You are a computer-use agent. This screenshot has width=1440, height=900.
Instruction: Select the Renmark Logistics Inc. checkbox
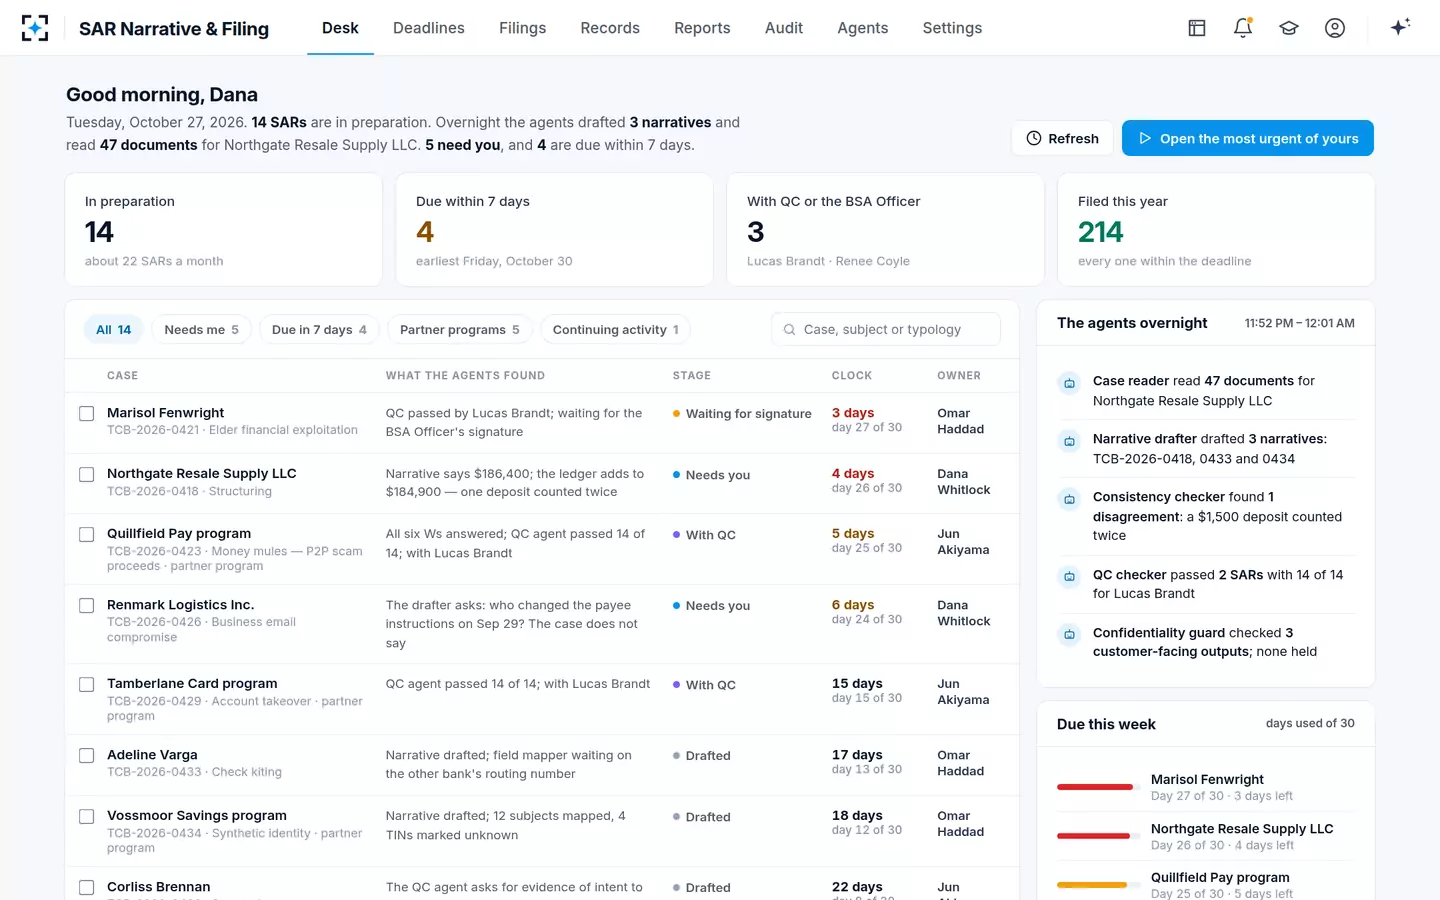(x=87, y=605)
